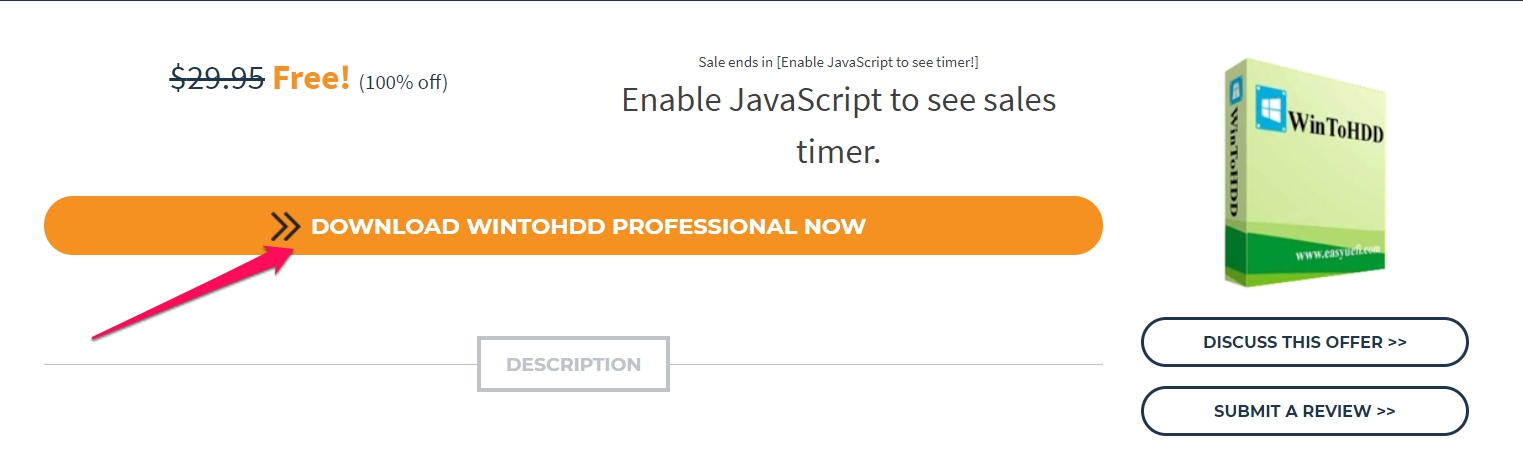
Task: Click the small Windows icon on the box spine
Action: pos(1236,93)
